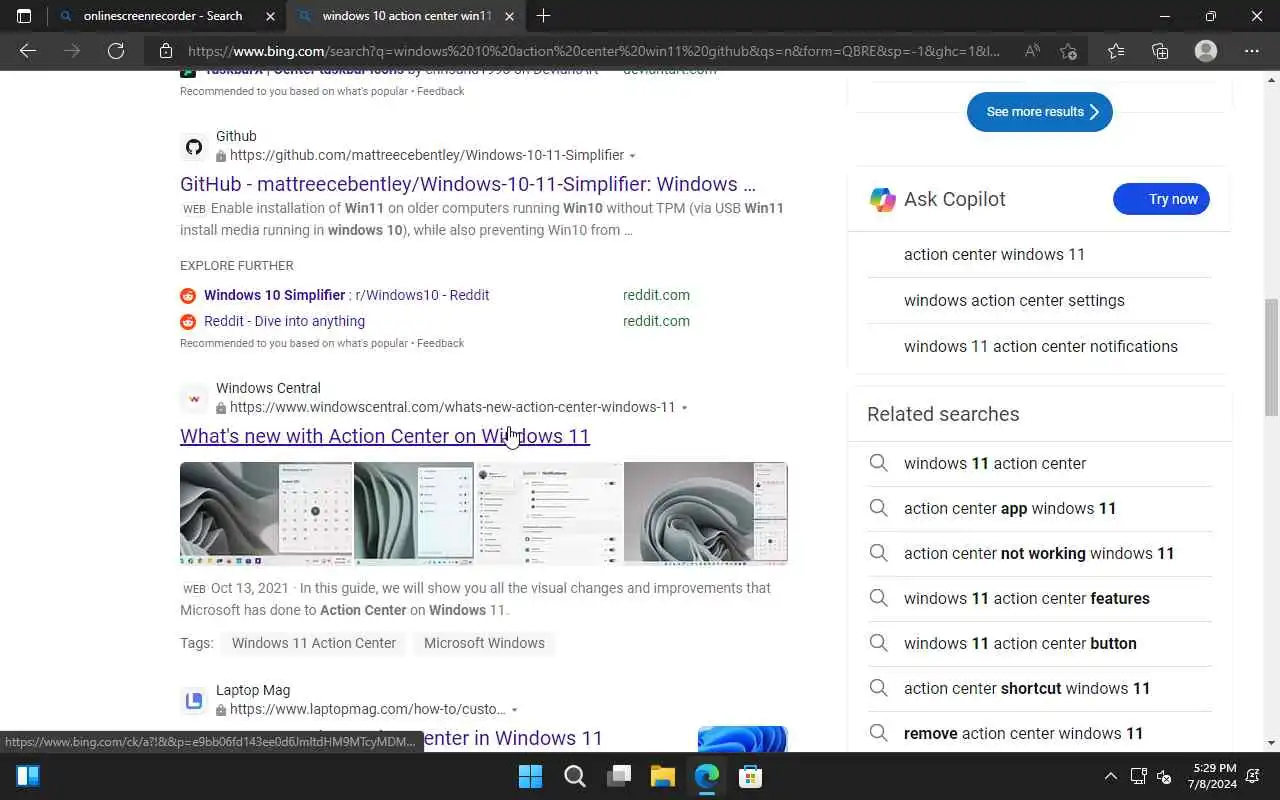Open File Explorer from the taskbar
Screen dimensions: 1280x800
pyautogui.click(x=662, y=776)
